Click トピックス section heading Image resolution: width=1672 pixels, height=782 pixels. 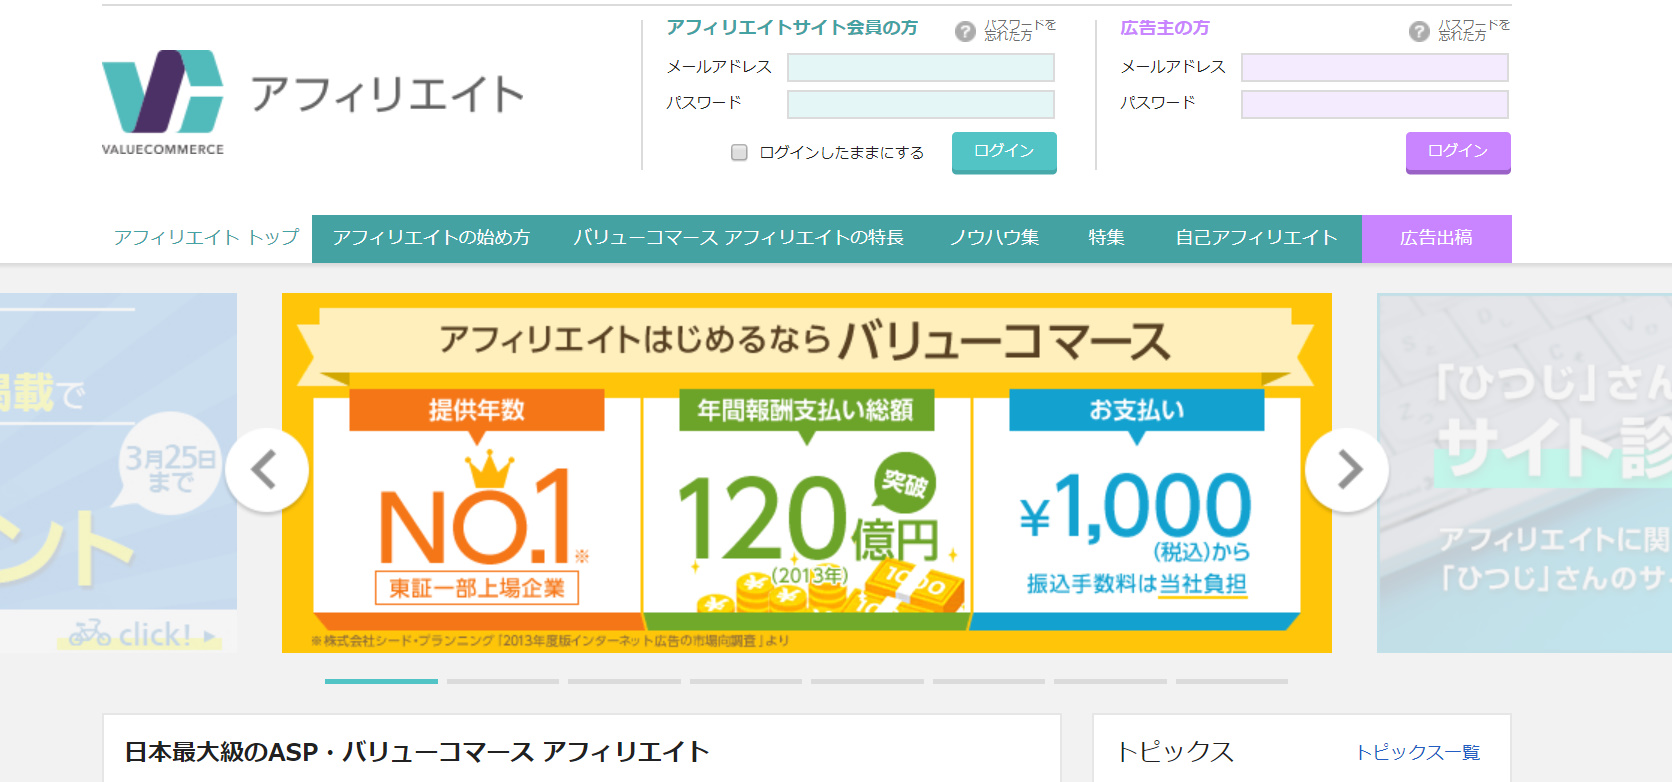[1175, 752]
